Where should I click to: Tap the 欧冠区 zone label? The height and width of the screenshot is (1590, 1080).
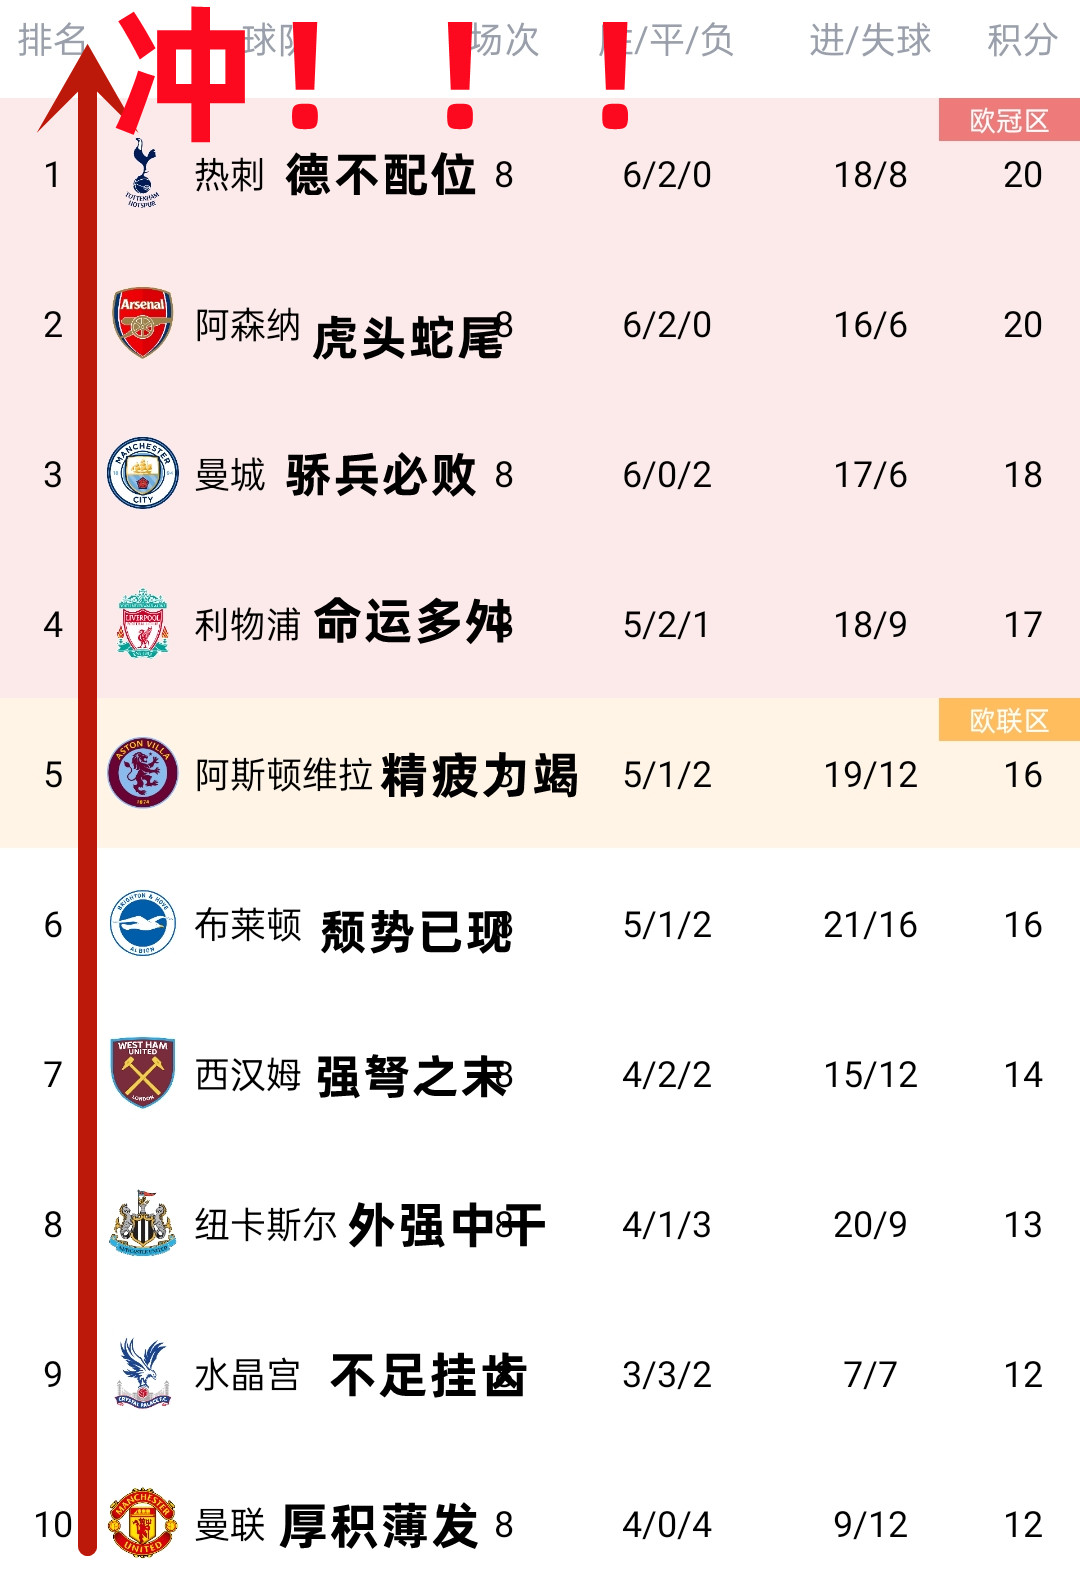[1009, 120]
